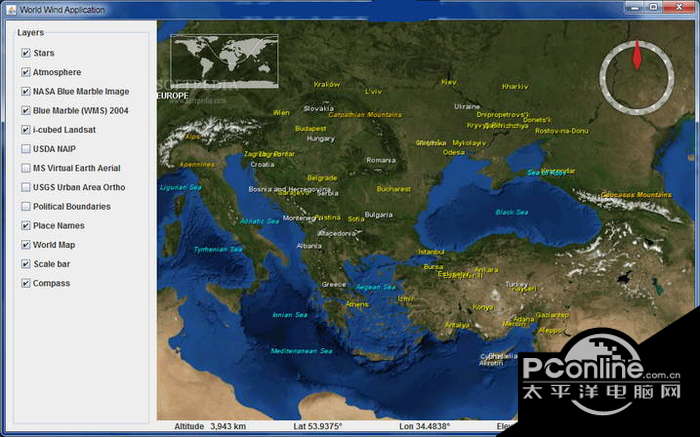
Task: Click the Caucasus Mountains label
Action: tap(636, 195)
